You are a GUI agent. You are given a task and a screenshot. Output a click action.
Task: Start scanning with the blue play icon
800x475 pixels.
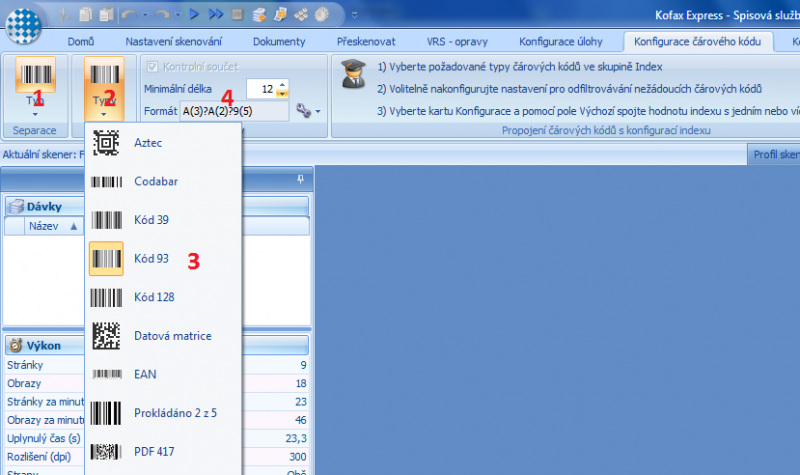click(x=194, y=14)
